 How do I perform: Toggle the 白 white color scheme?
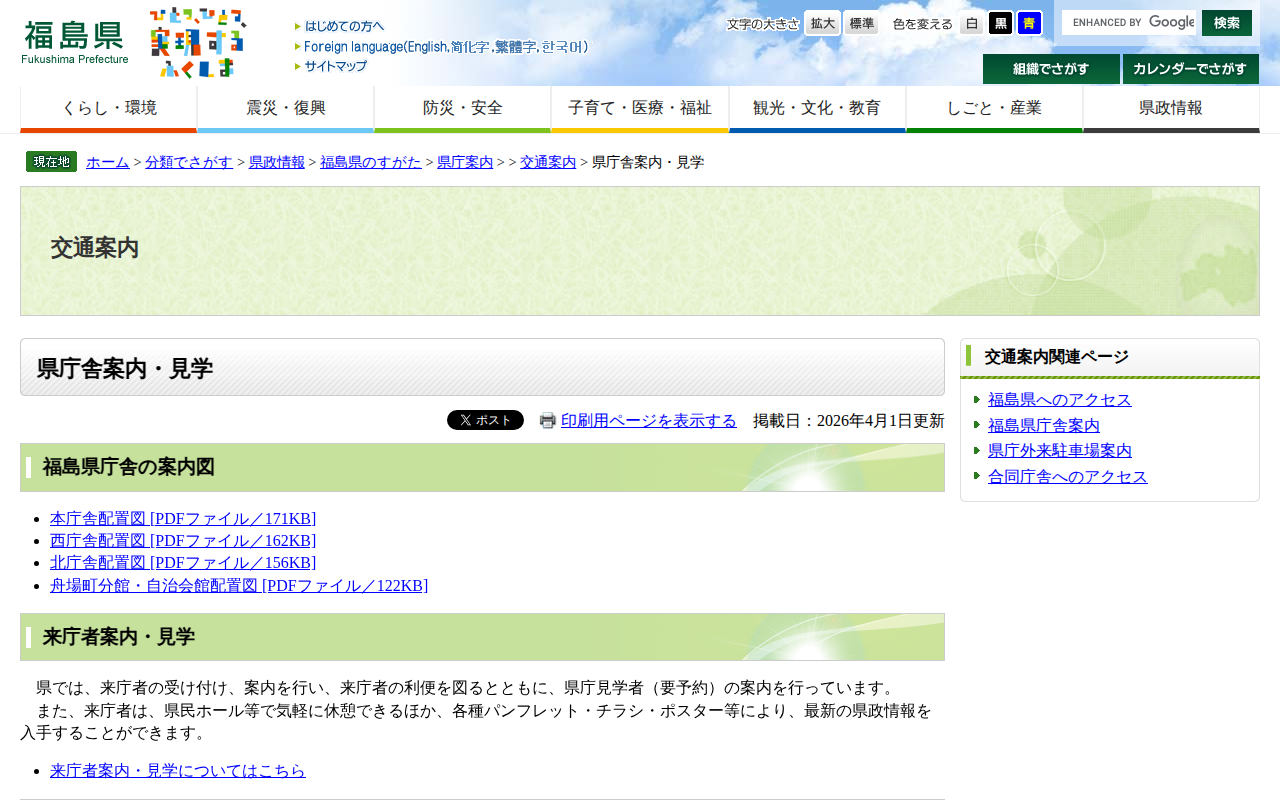pyautogui.click(x=971, y=22)
